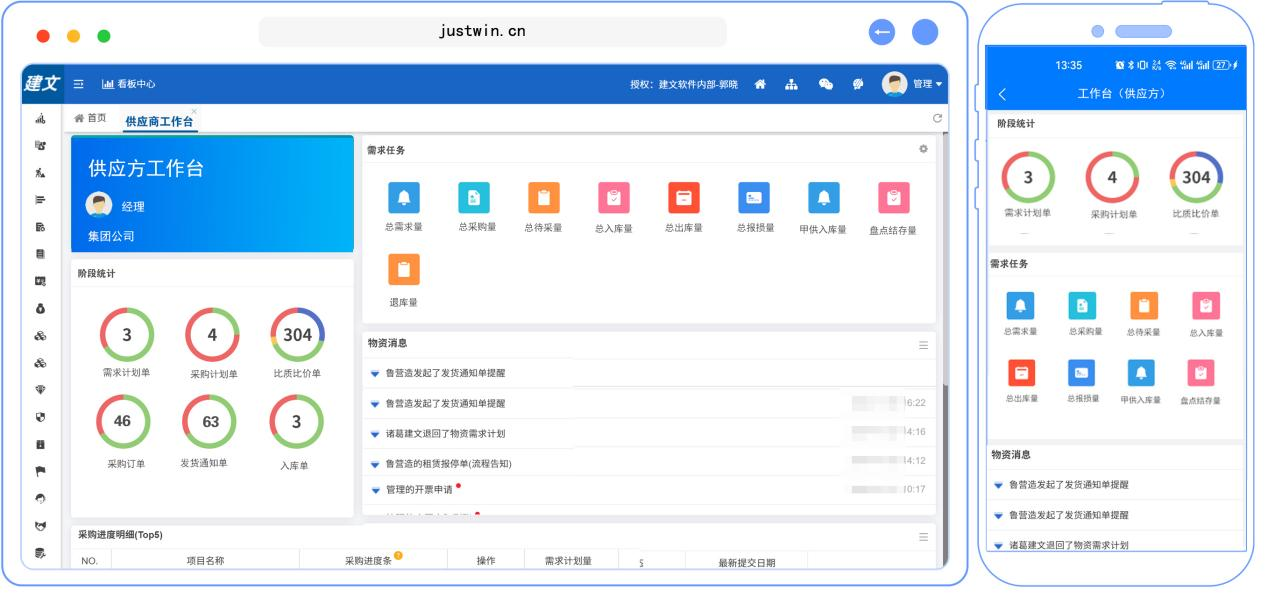Click the 采购订单 progress ring showing 46

(x=122, y=421)
